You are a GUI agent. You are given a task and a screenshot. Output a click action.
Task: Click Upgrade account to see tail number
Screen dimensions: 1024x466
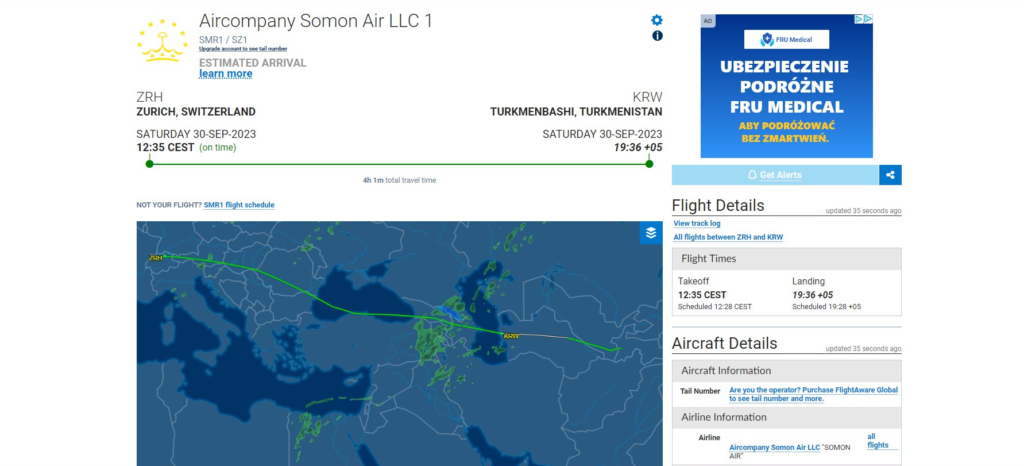(243, 49)
